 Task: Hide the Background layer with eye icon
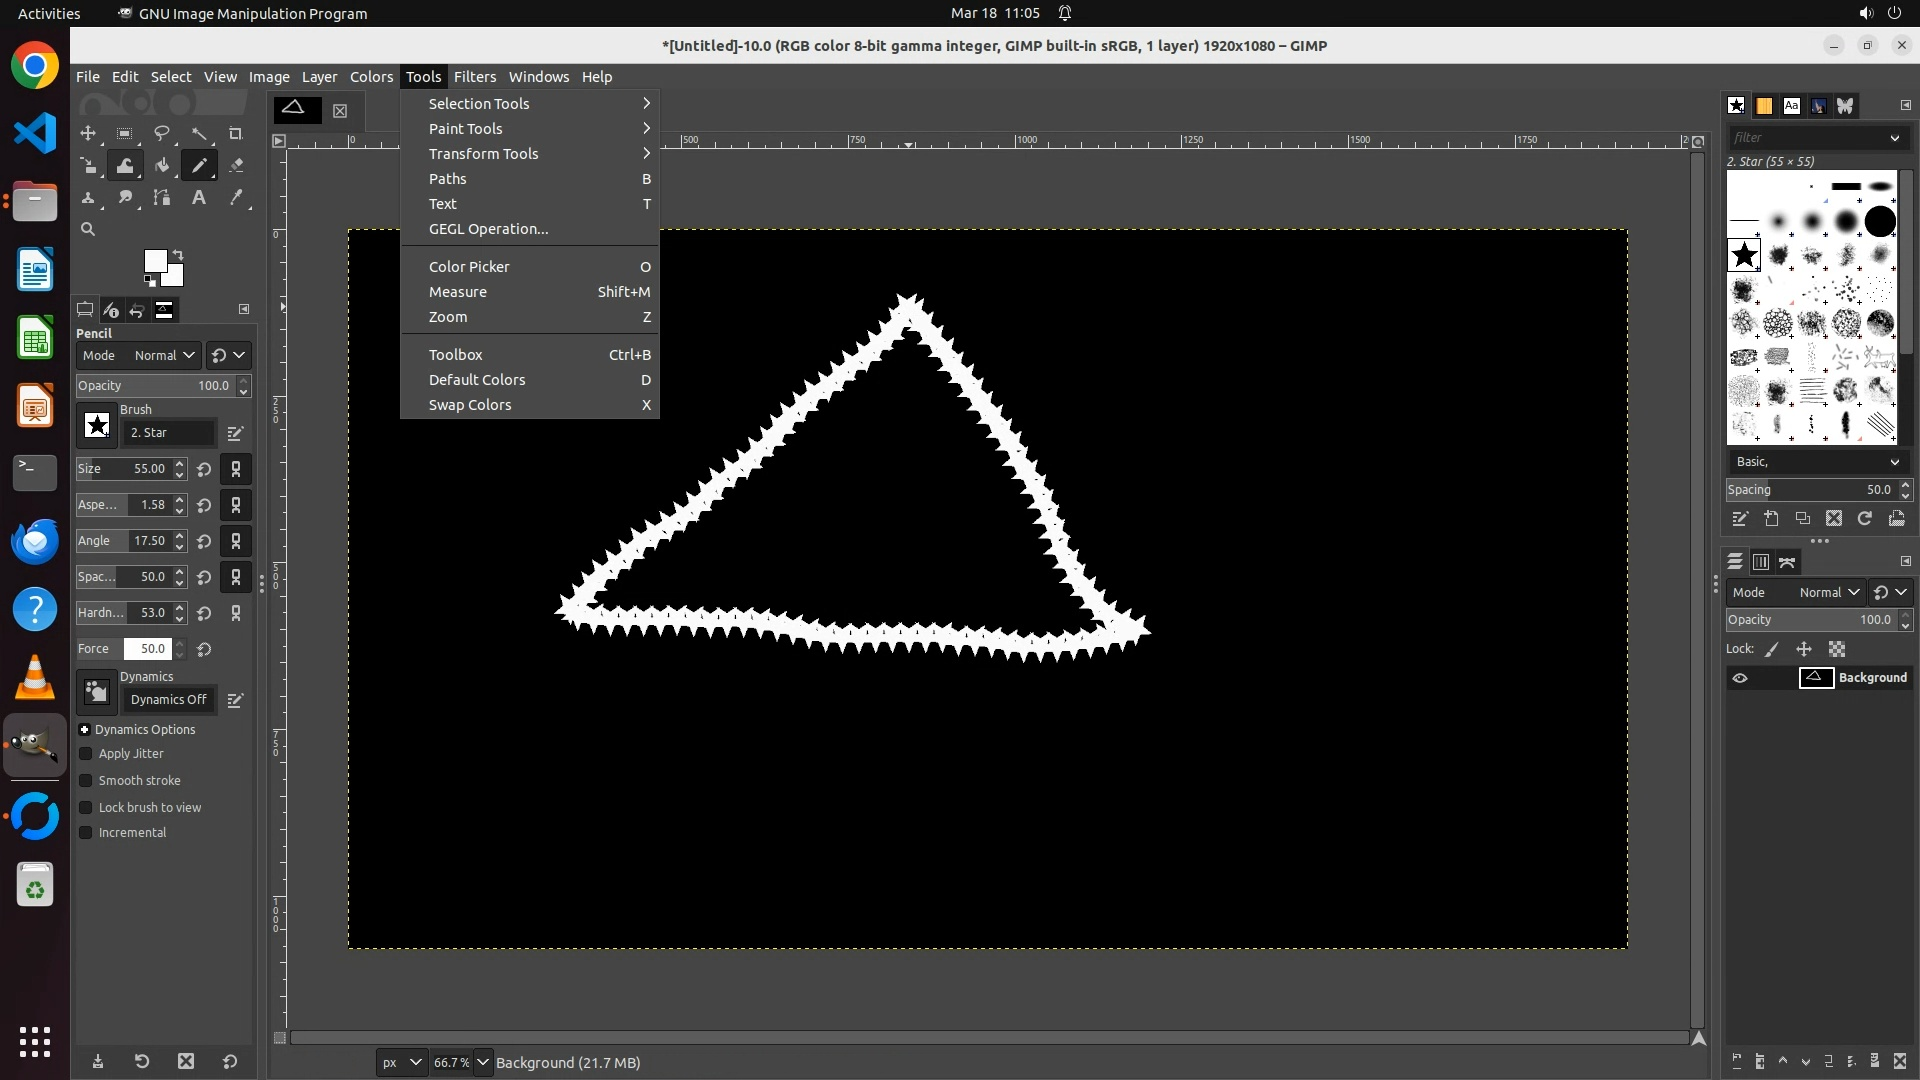tap(1740, 678)
